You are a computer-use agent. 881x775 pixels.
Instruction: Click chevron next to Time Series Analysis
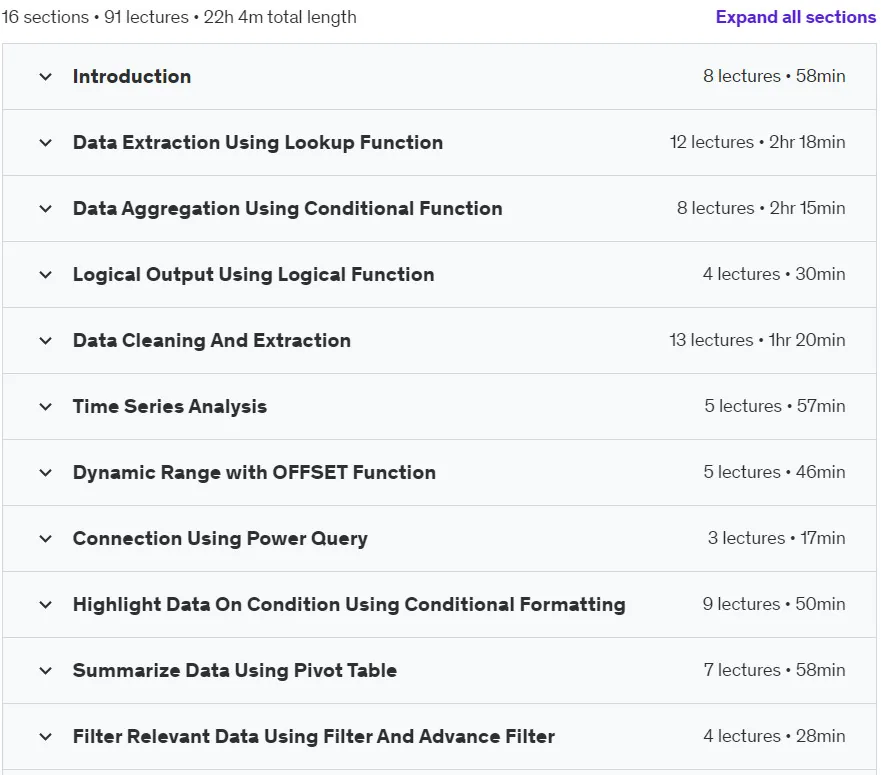point(46,406)
